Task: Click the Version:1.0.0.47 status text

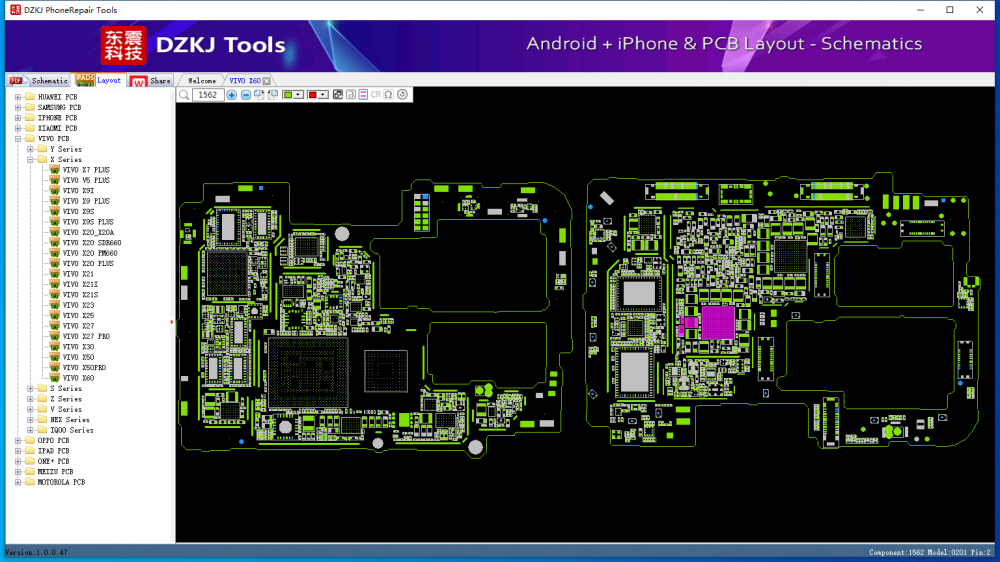Action: click(x=36, y=552)
